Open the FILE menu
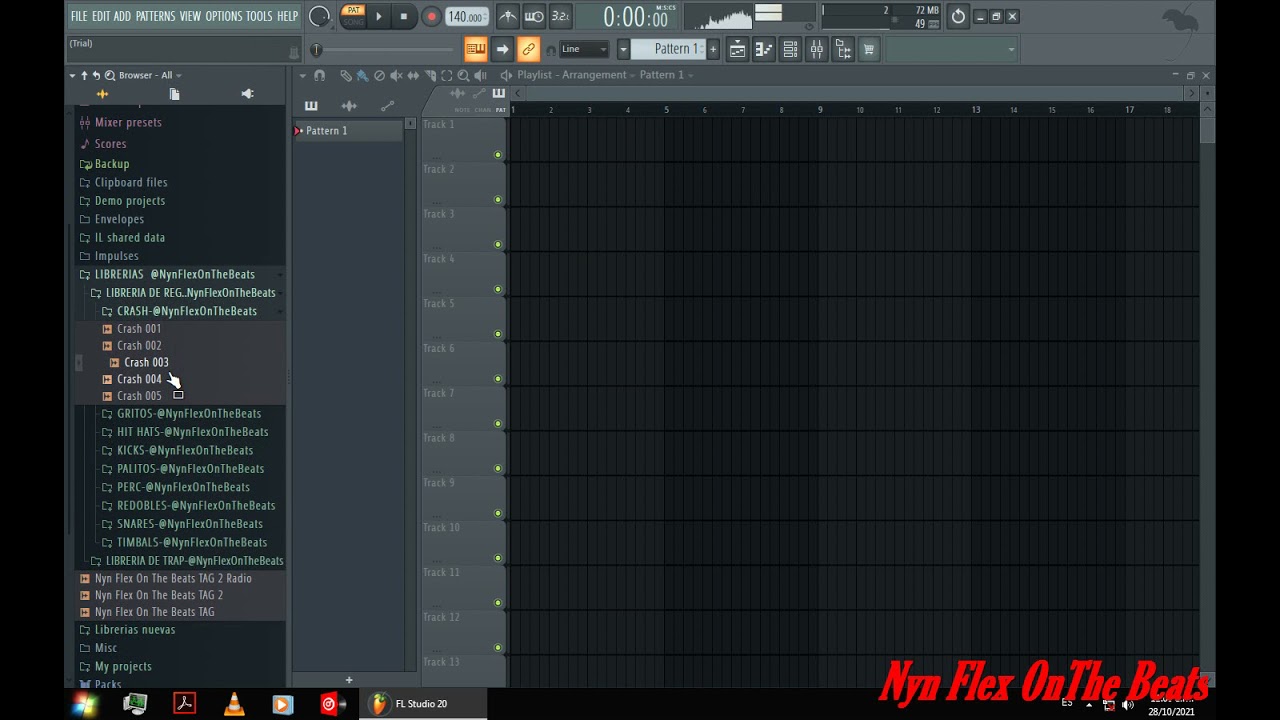1280x720 pixels. coord(79,17)
